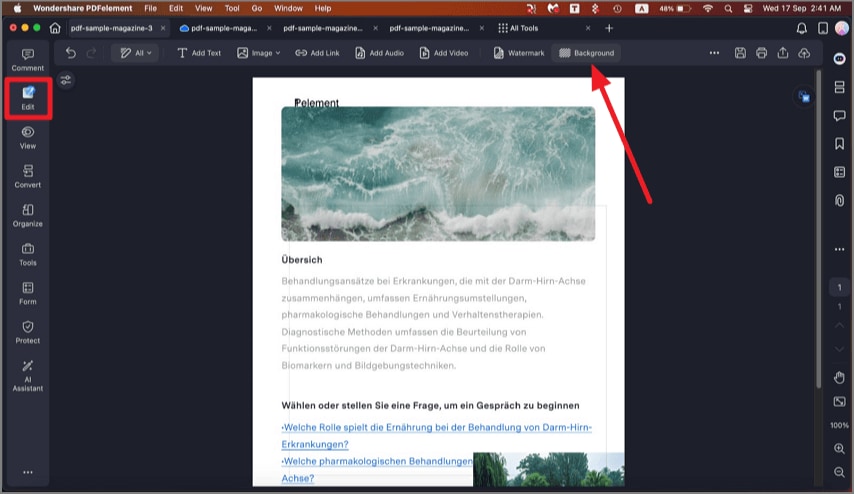
Task: Go to the Home screen icon
Action: [55, 28]
